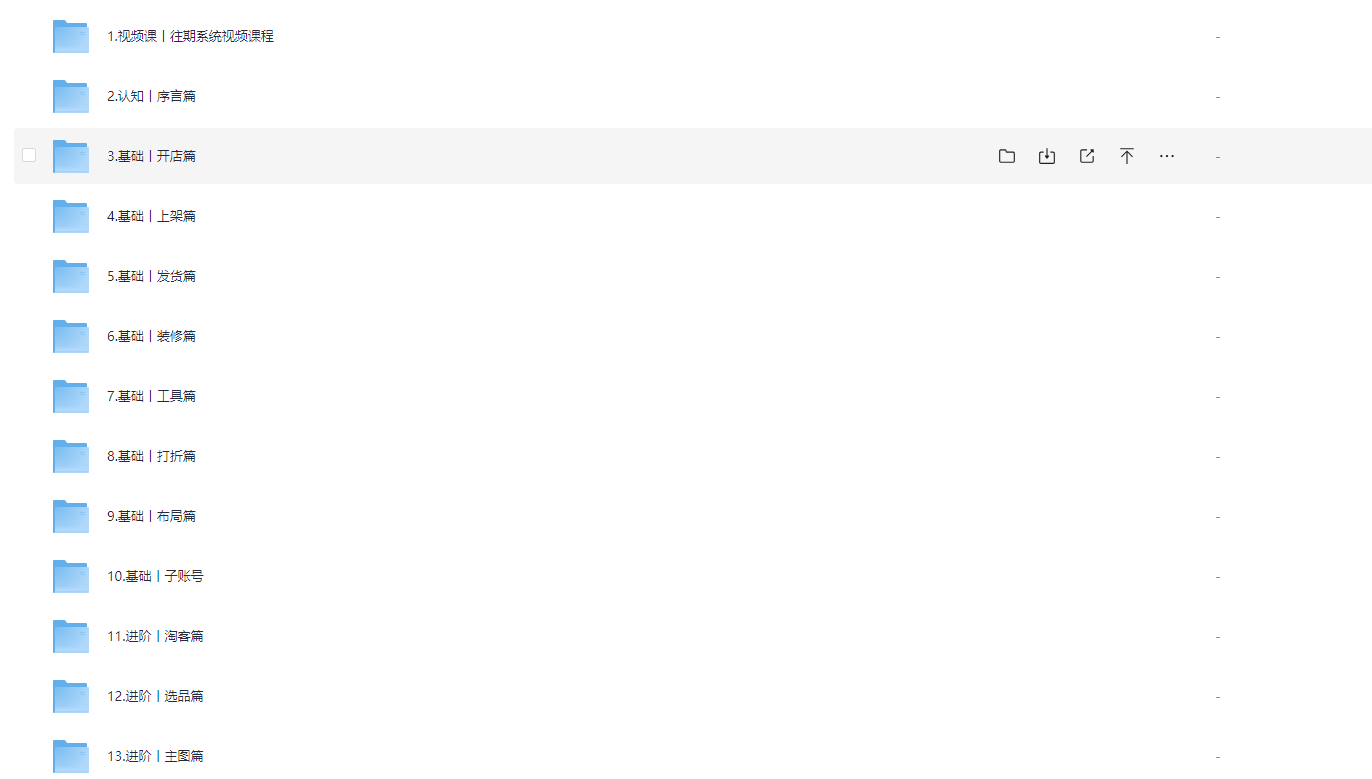Open the folder named 4.基础丨上架篇

click(x=151, y=216)
